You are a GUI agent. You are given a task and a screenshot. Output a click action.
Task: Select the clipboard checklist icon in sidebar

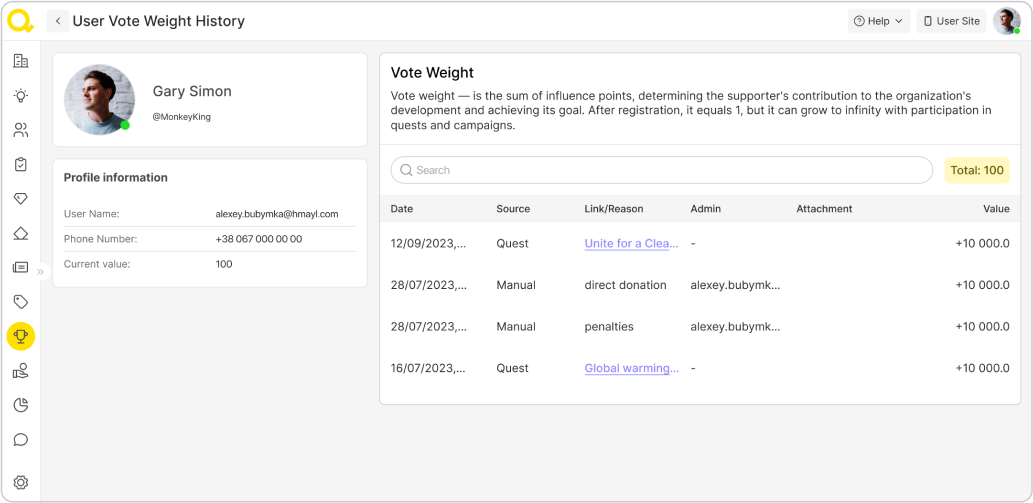(20, 164)
